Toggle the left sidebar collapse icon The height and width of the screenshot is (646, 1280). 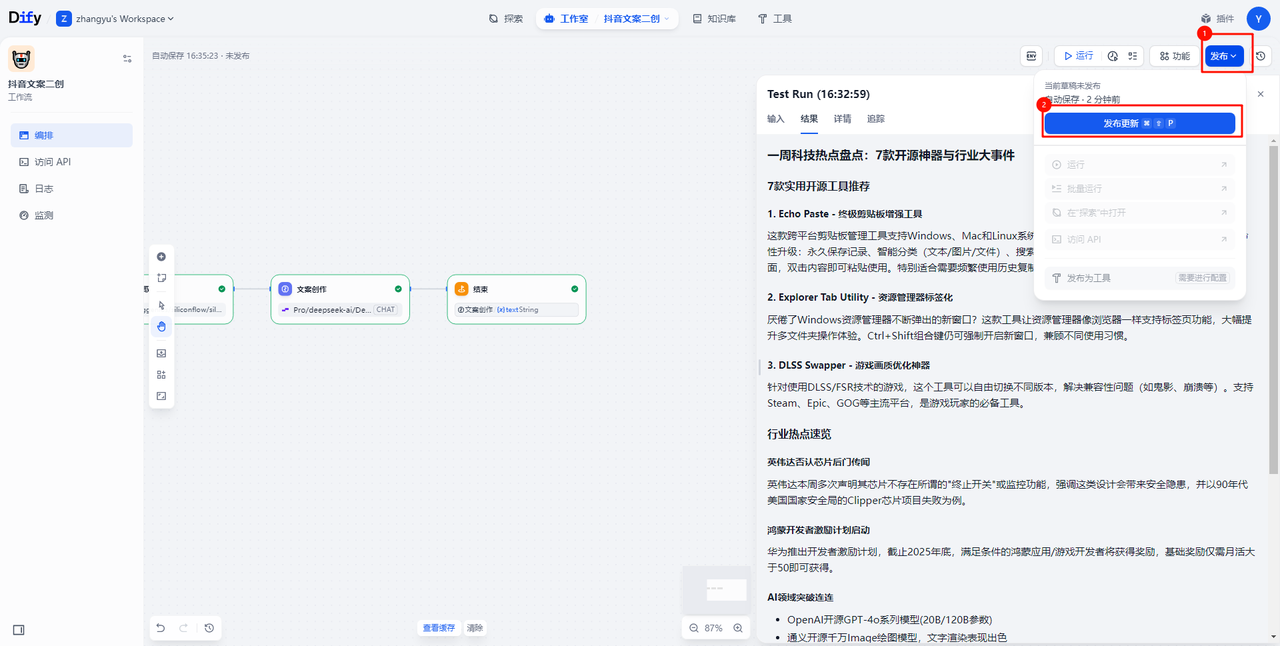(x=18, y=630)
